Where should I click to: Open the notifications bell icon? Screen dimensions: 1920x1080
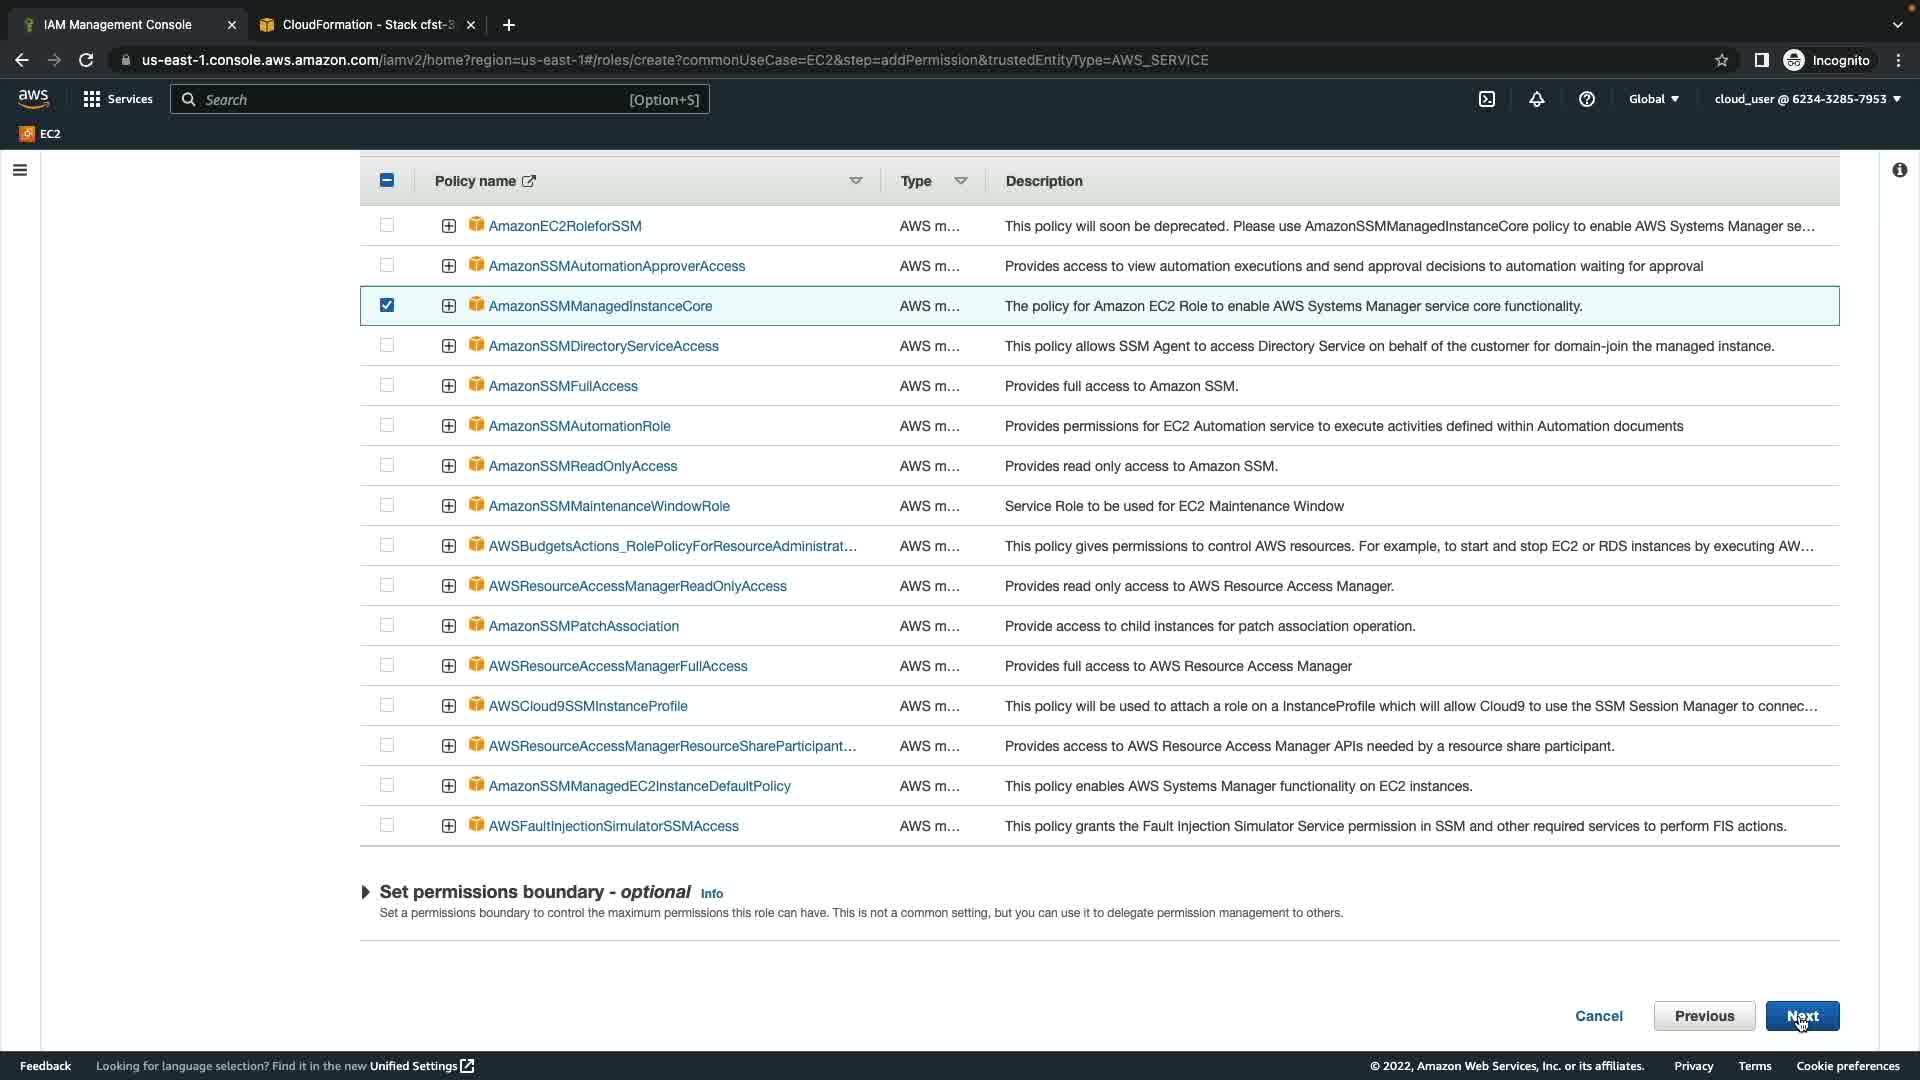pos(1537,99)
